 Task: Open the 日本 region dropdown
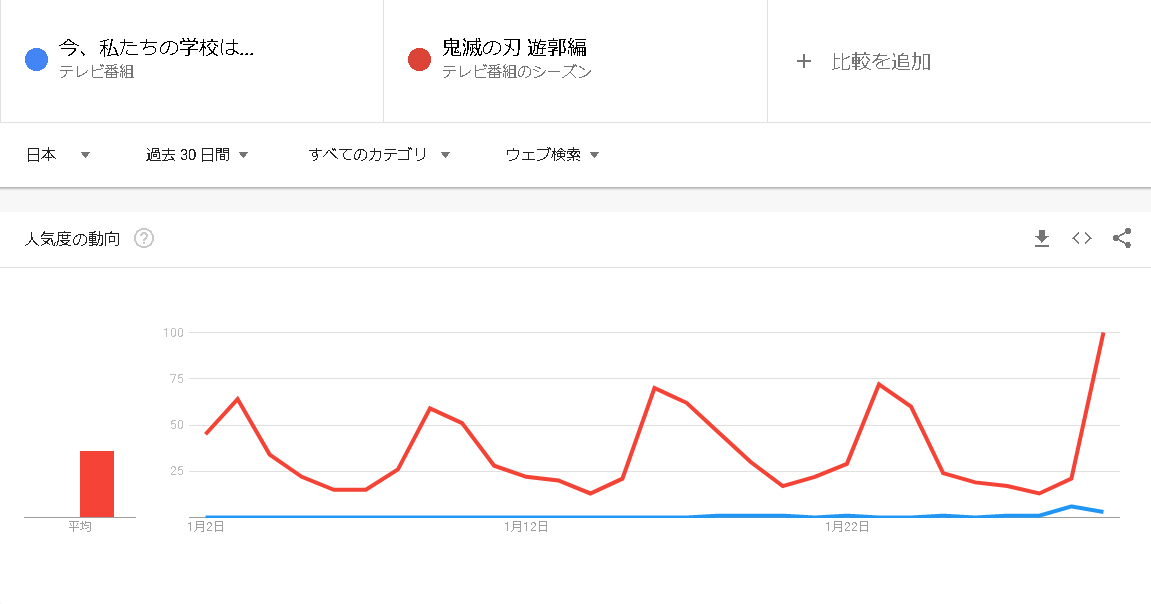[58, 154]
